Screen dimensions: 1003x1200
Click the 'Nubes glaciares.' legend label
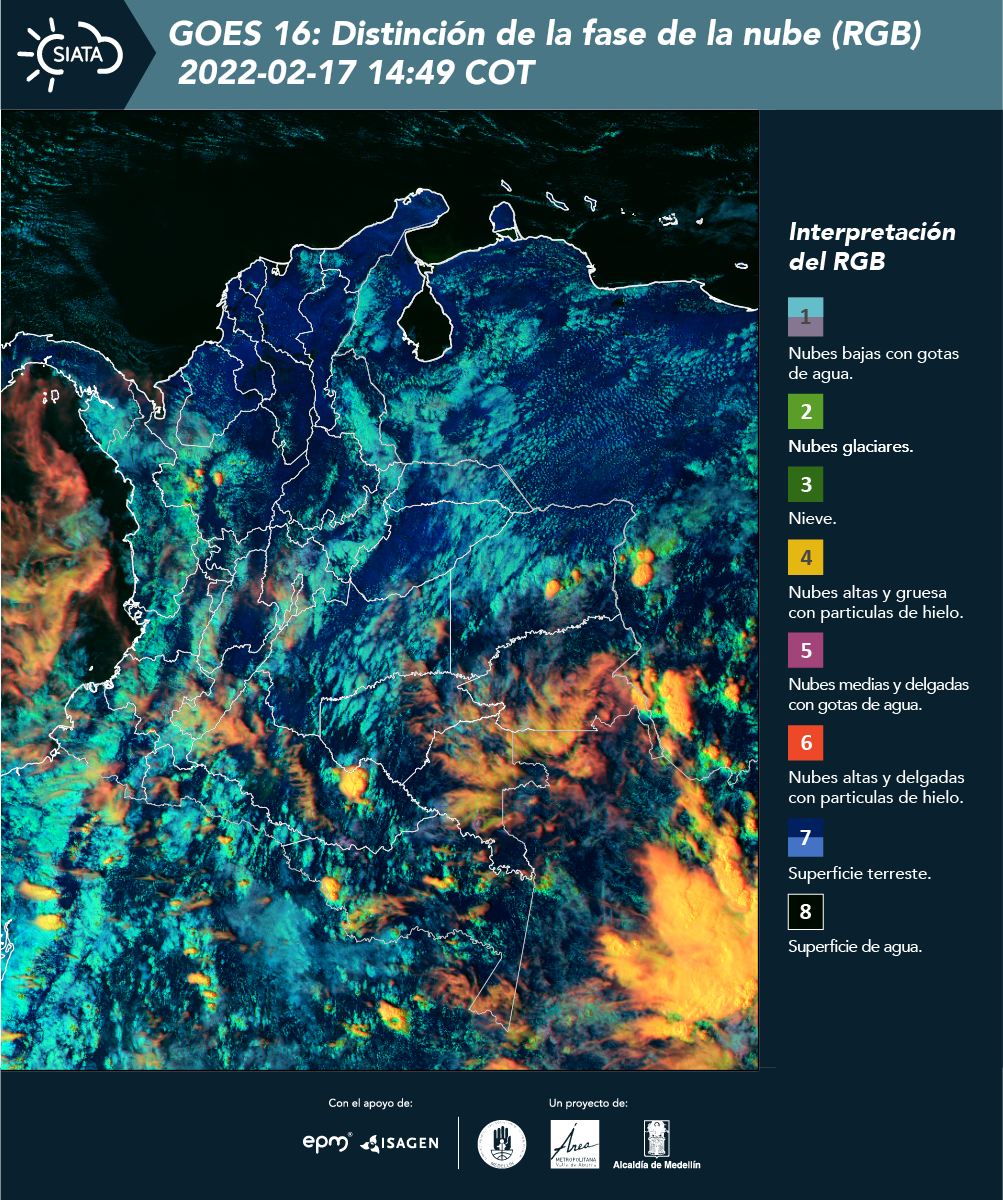pos(850,447)
